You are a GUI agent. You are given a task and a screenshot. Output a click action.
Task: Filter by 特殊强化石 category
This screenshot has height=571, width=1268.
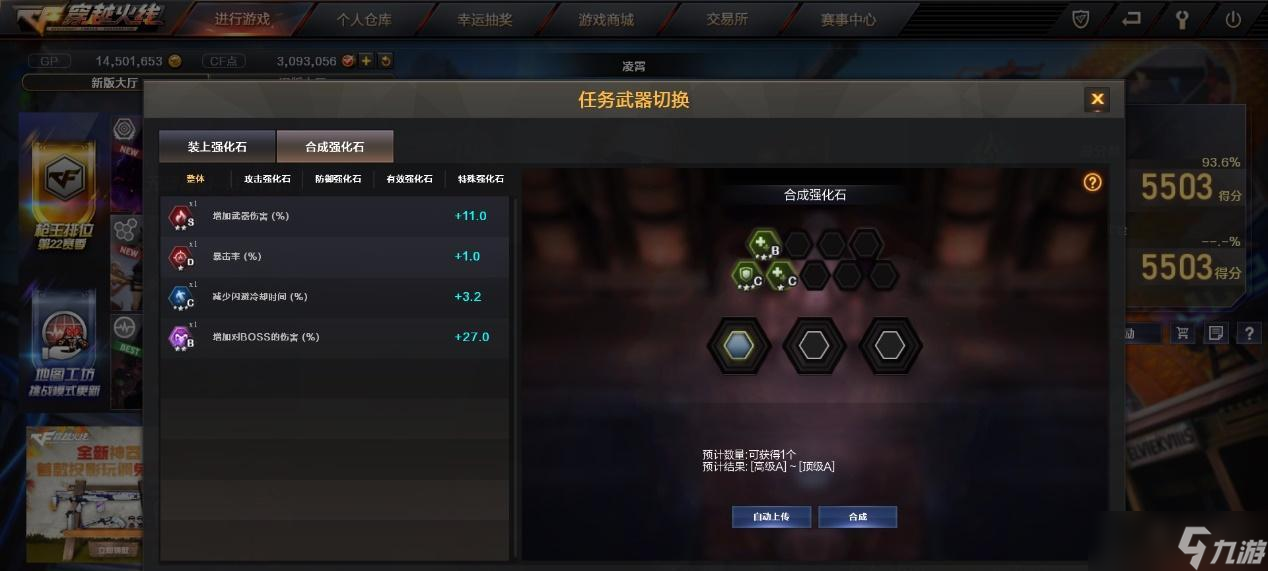[x=481, y=179]
